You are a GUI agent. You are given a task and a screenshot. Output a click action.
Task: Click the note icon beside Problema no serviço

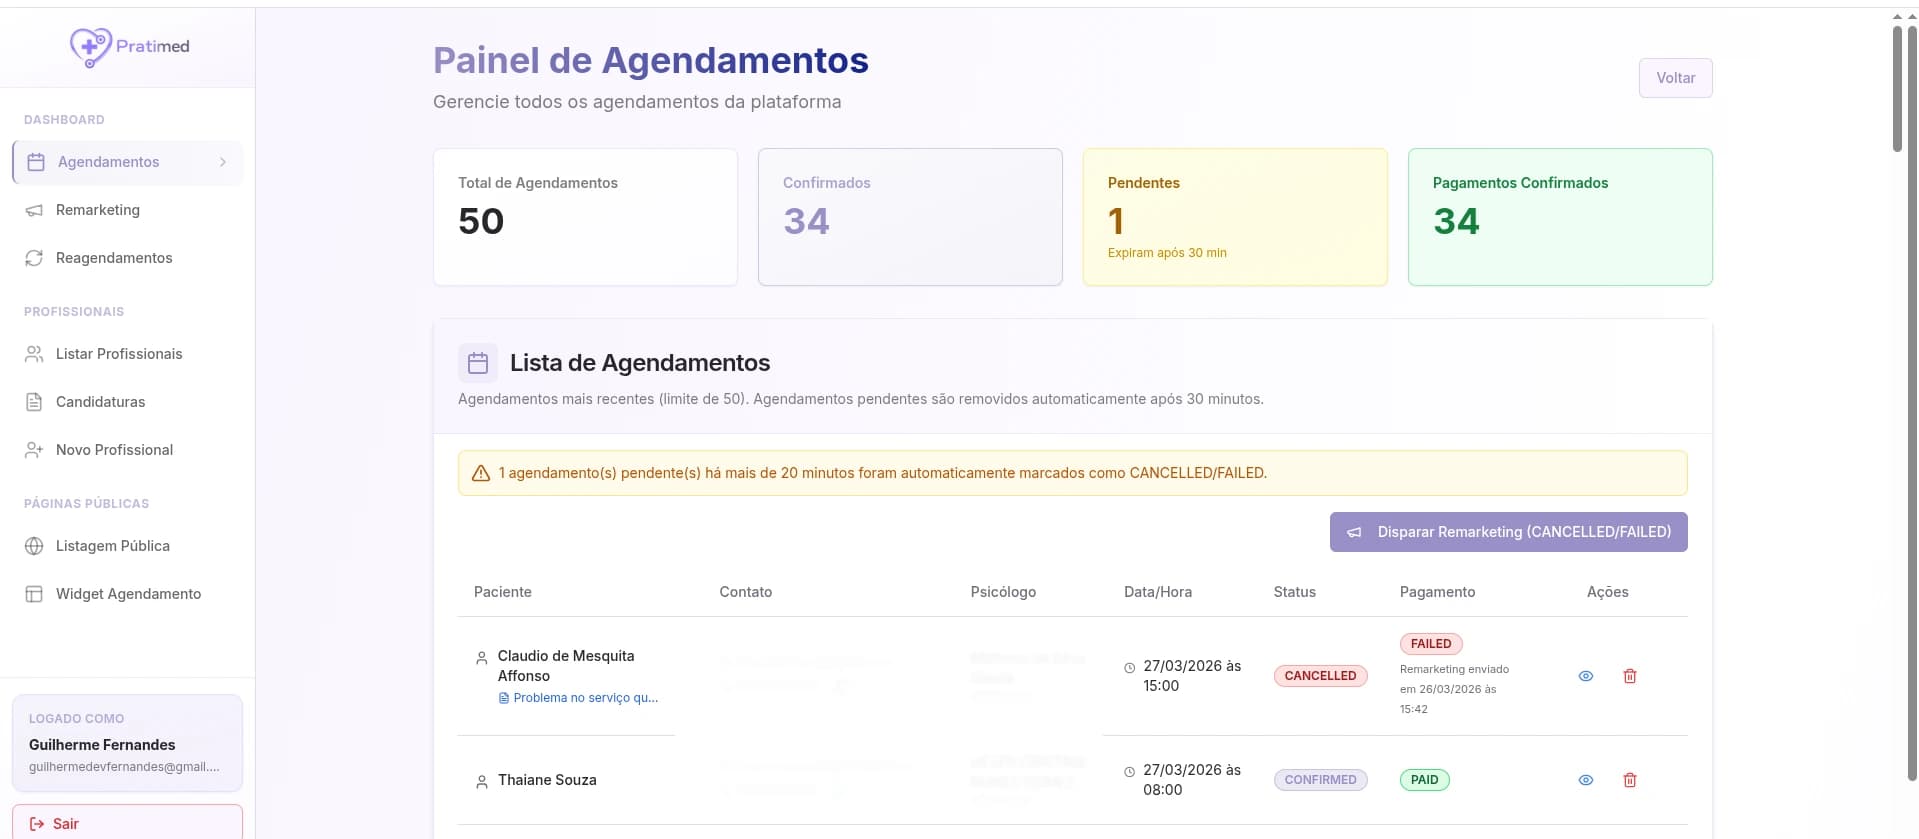pyautogui.click(x=504, y=698)
